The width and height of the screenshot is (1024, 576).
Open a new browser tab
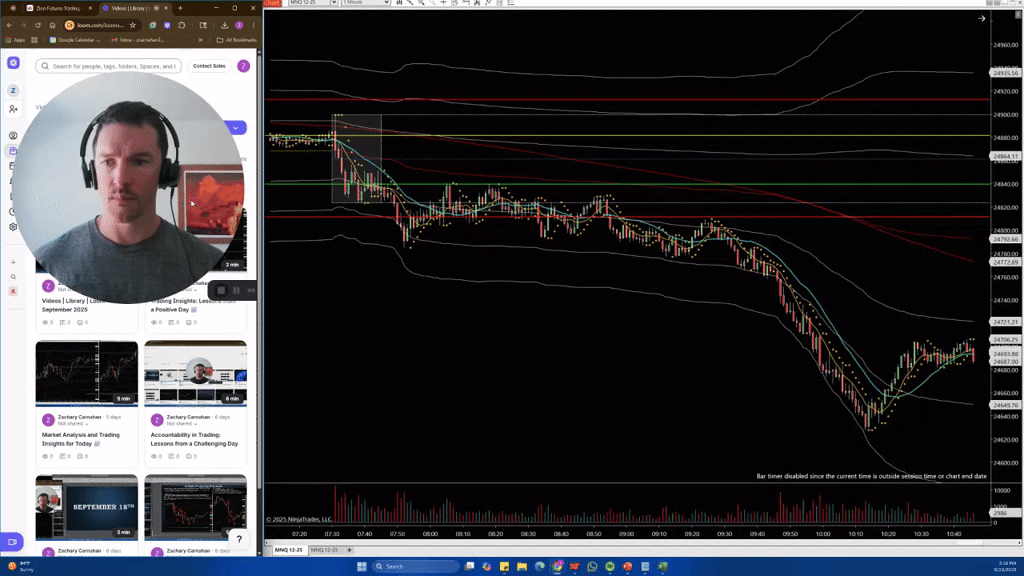tap(180, 8)
